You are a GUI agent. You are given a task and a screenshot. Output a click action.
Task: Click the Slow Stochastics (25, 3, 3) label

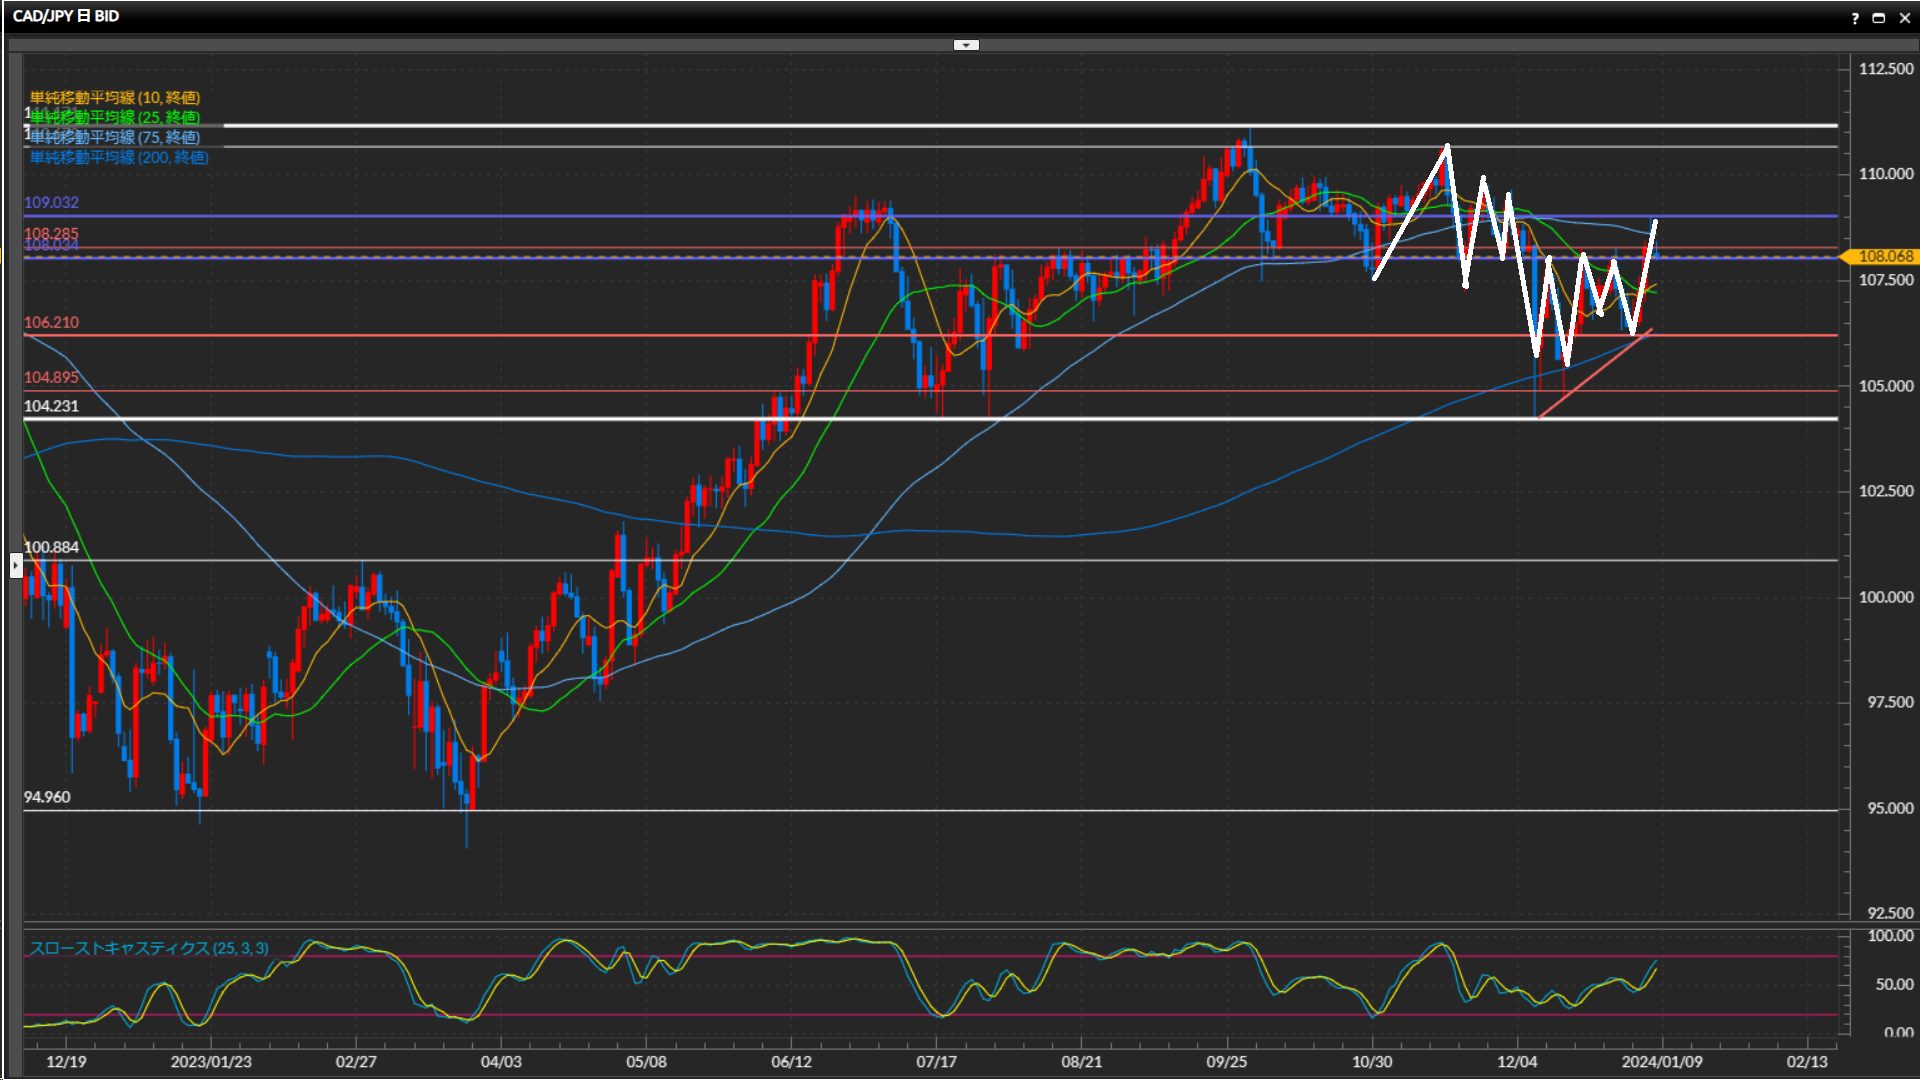click(149, 948)
